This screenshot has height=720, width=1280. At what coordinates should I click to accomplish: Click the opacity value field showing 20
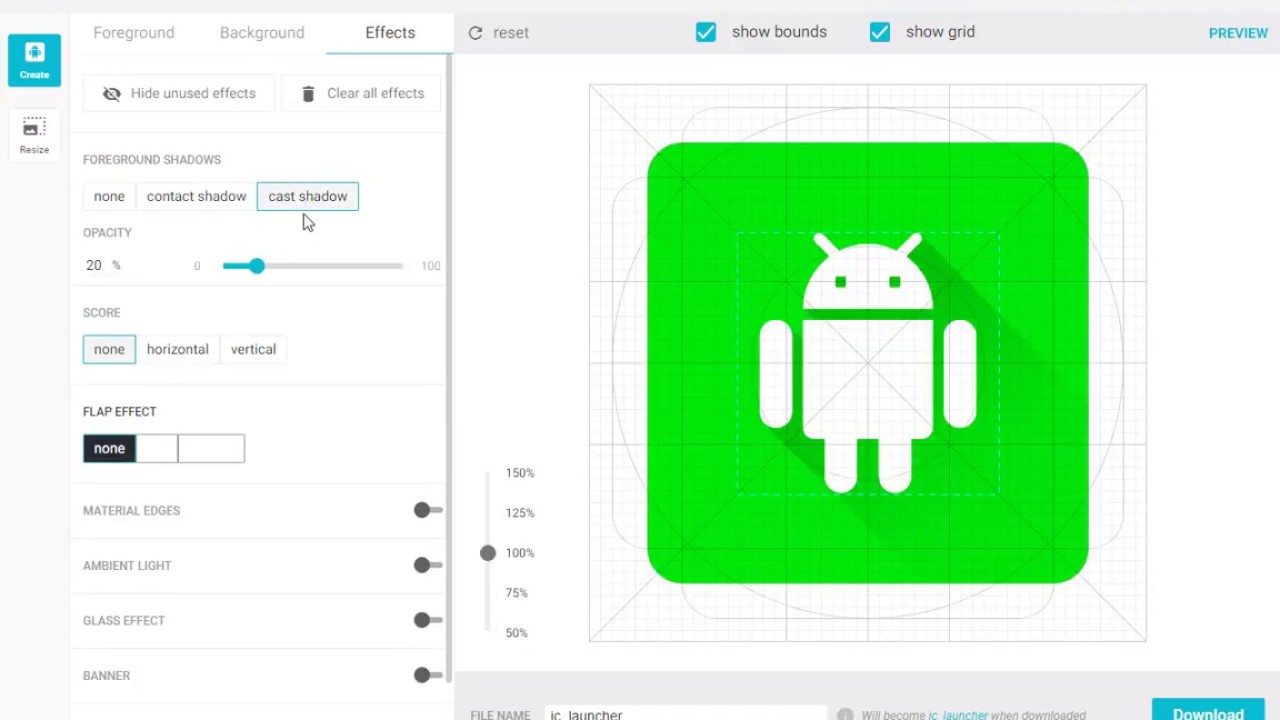(x=94, y=265)
